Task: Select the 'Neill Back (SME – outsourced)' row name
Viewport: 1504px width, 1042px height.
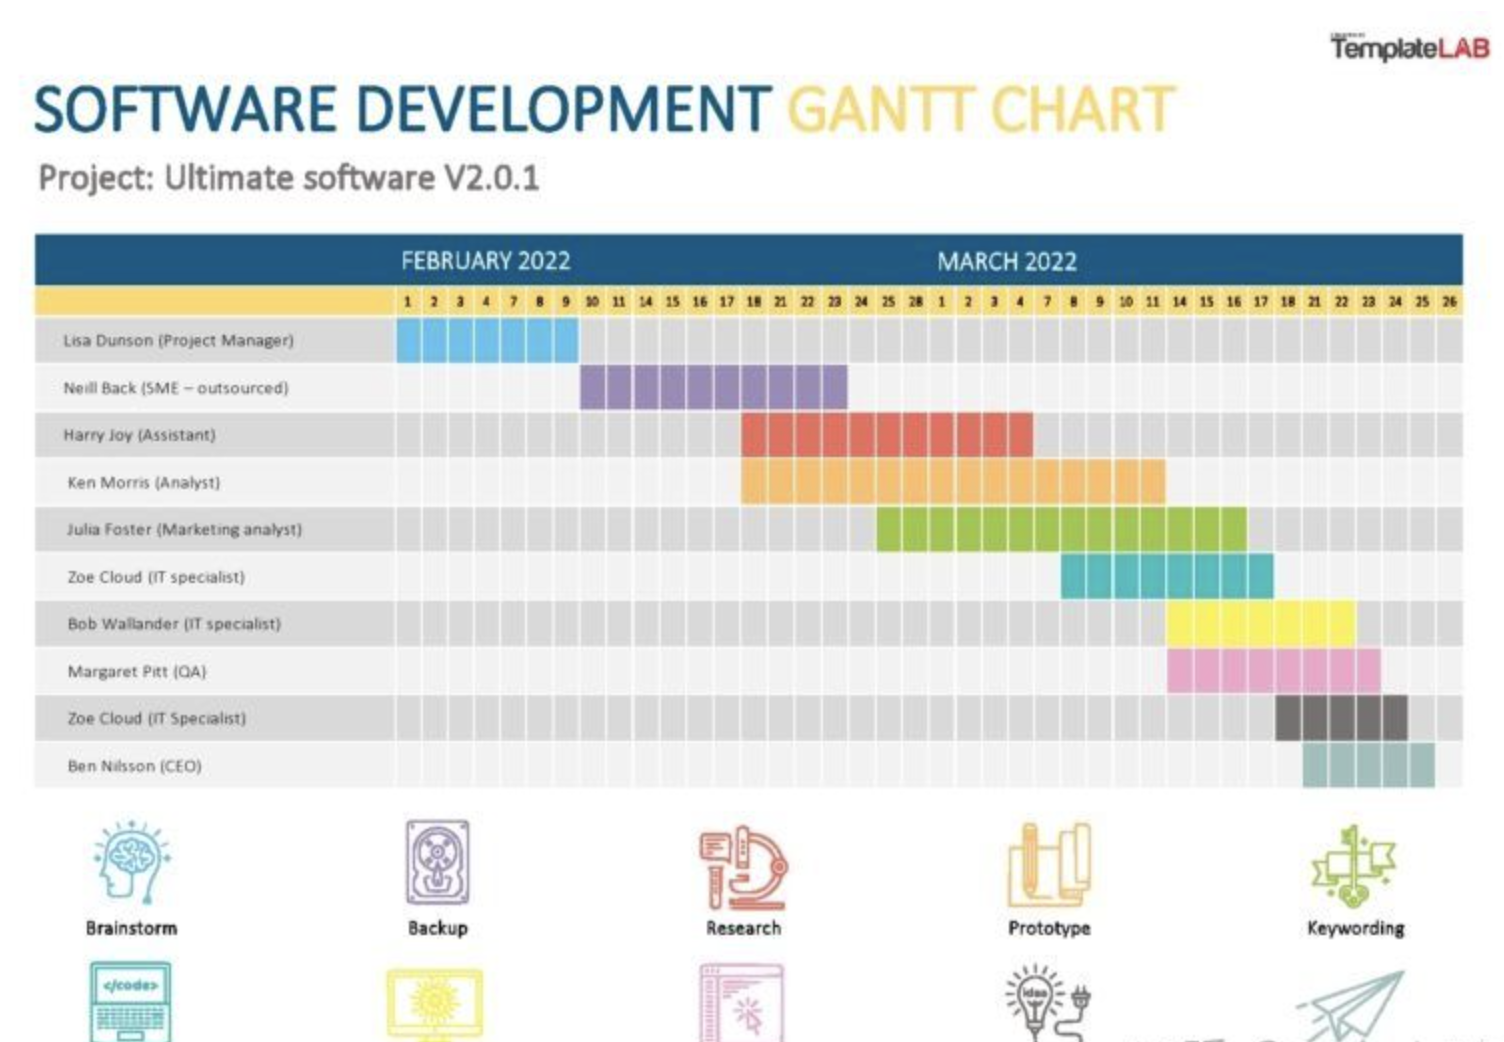Action: point(175,387)
